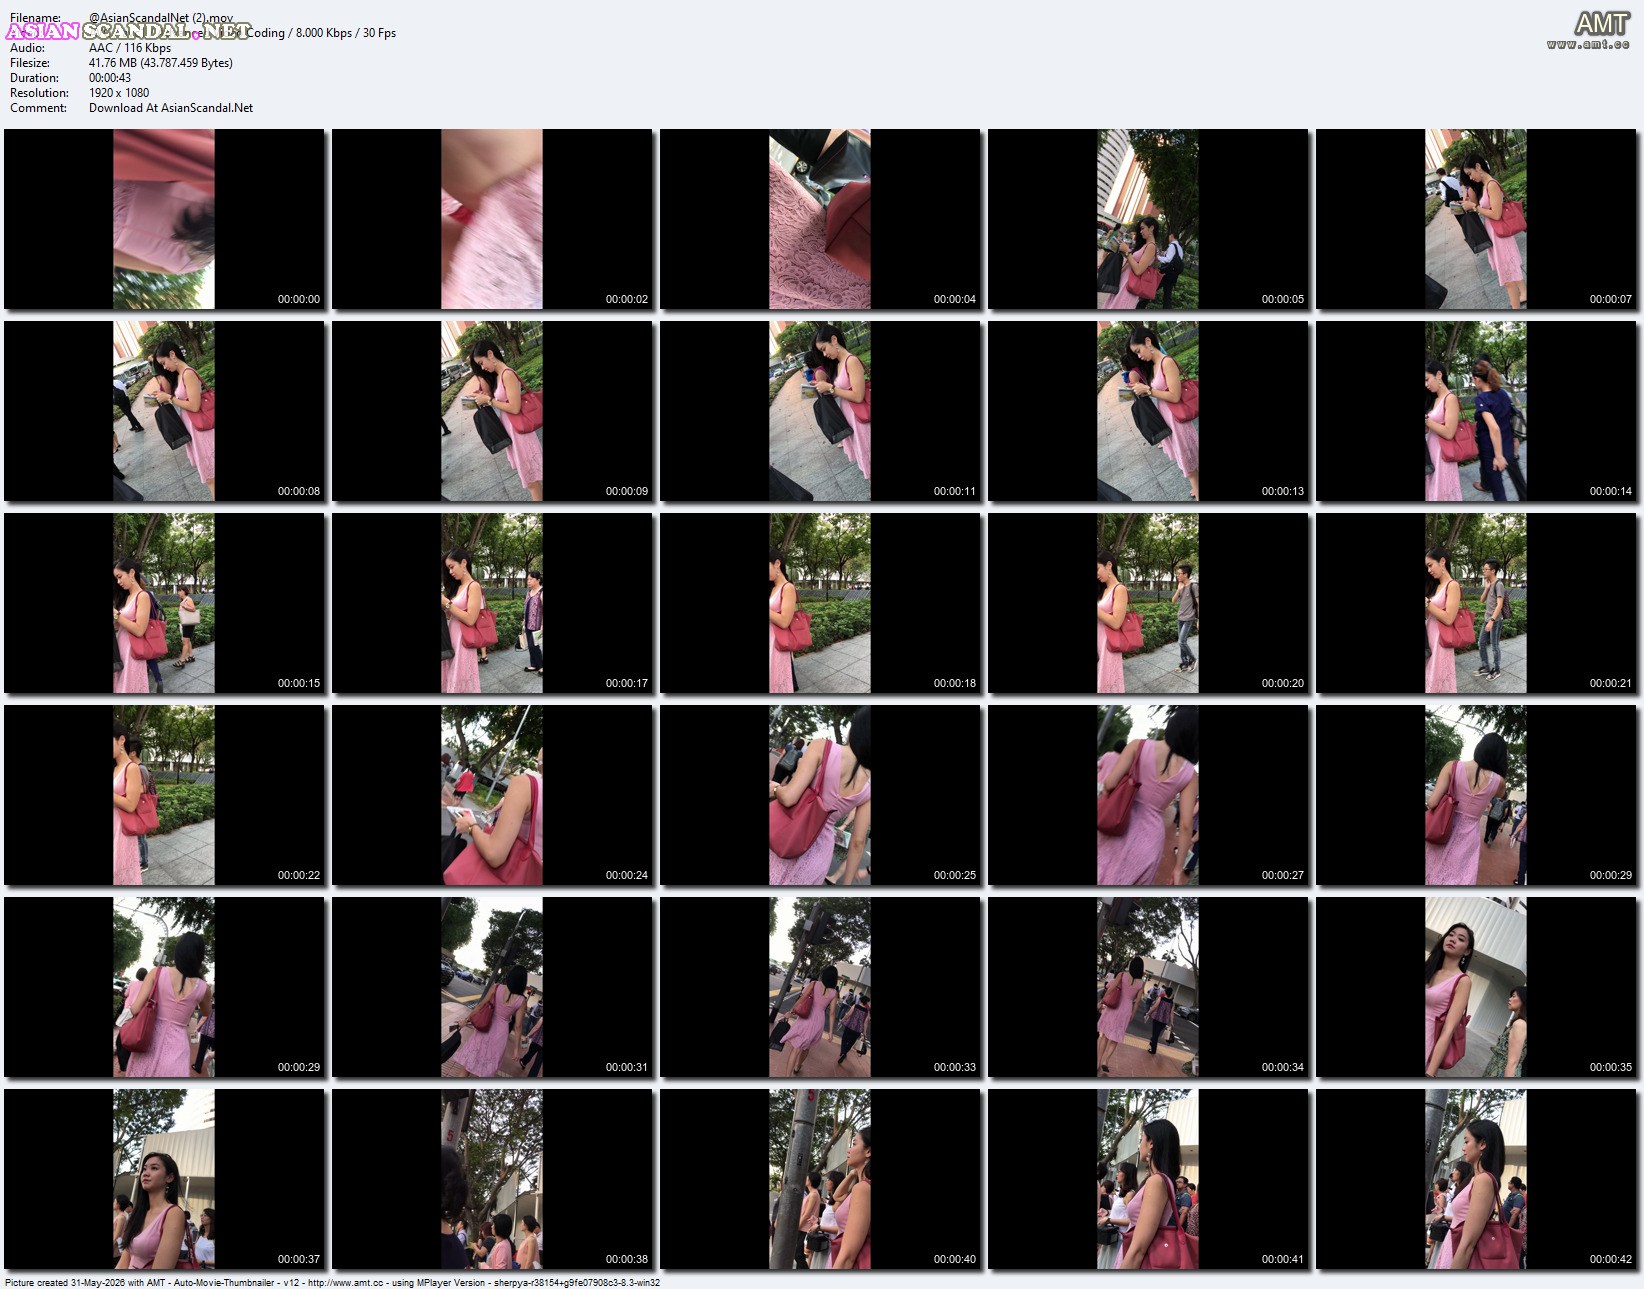The height and width of the screenshot is (1289, 1644).
Task: Select the final thumbnail stamped 00:00:42
Action: tap(1476, 1179)
